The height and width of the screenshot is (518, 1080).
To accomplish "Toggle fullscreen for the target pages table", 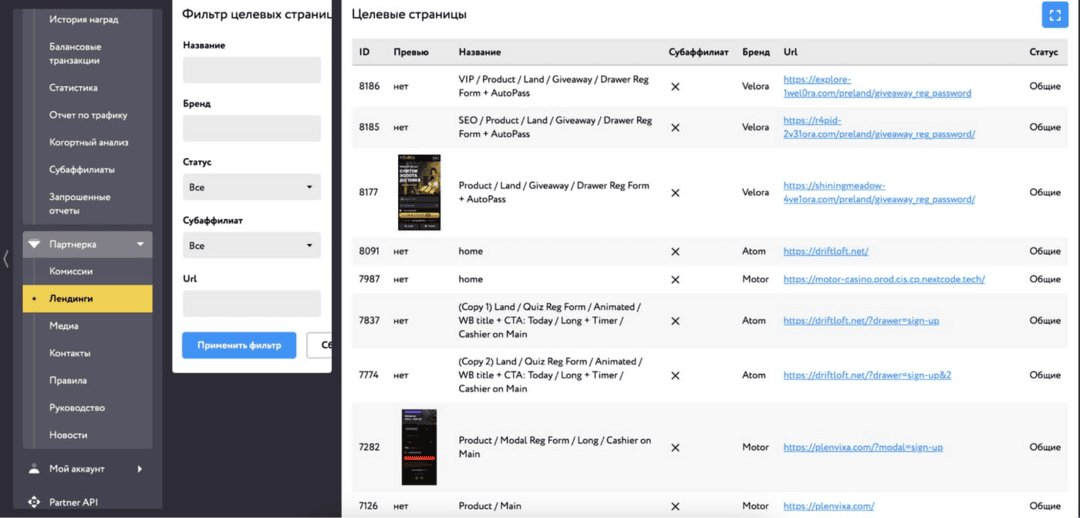I will (x=1055, y=14).
